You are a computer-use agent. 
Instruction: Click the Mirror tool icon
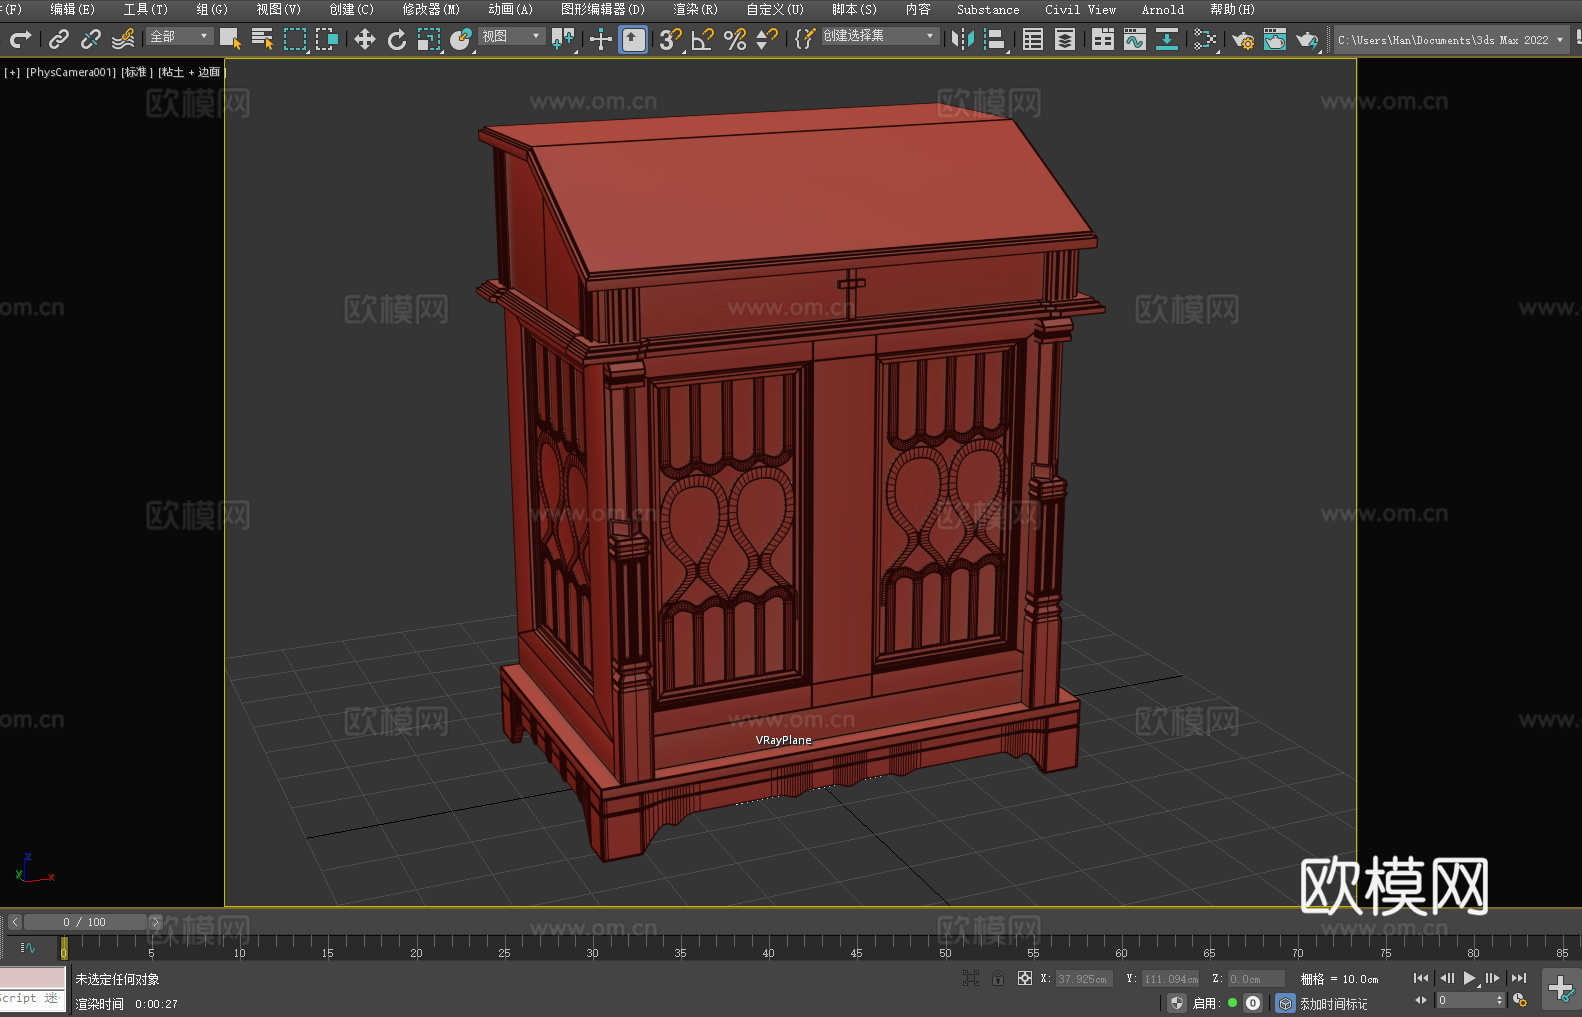pos(963,39)
